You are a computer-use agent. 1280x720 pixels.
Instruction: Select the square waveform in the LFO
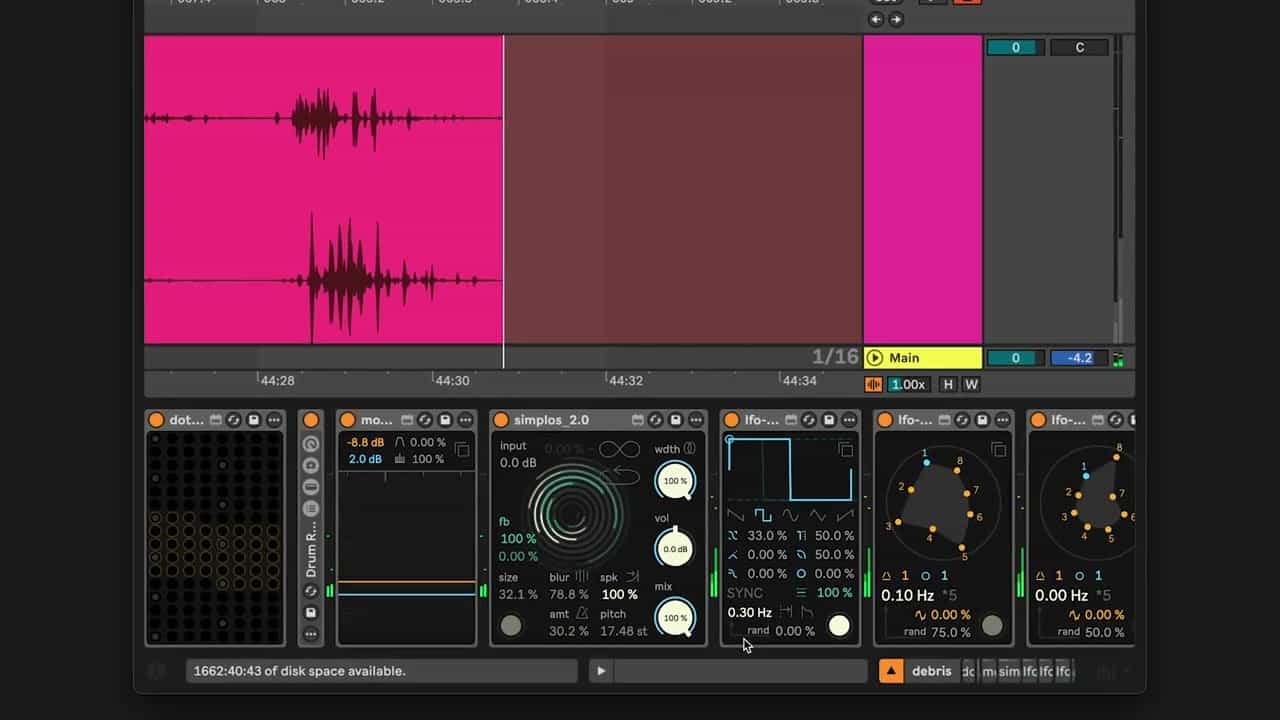click(x=763, y=516)
